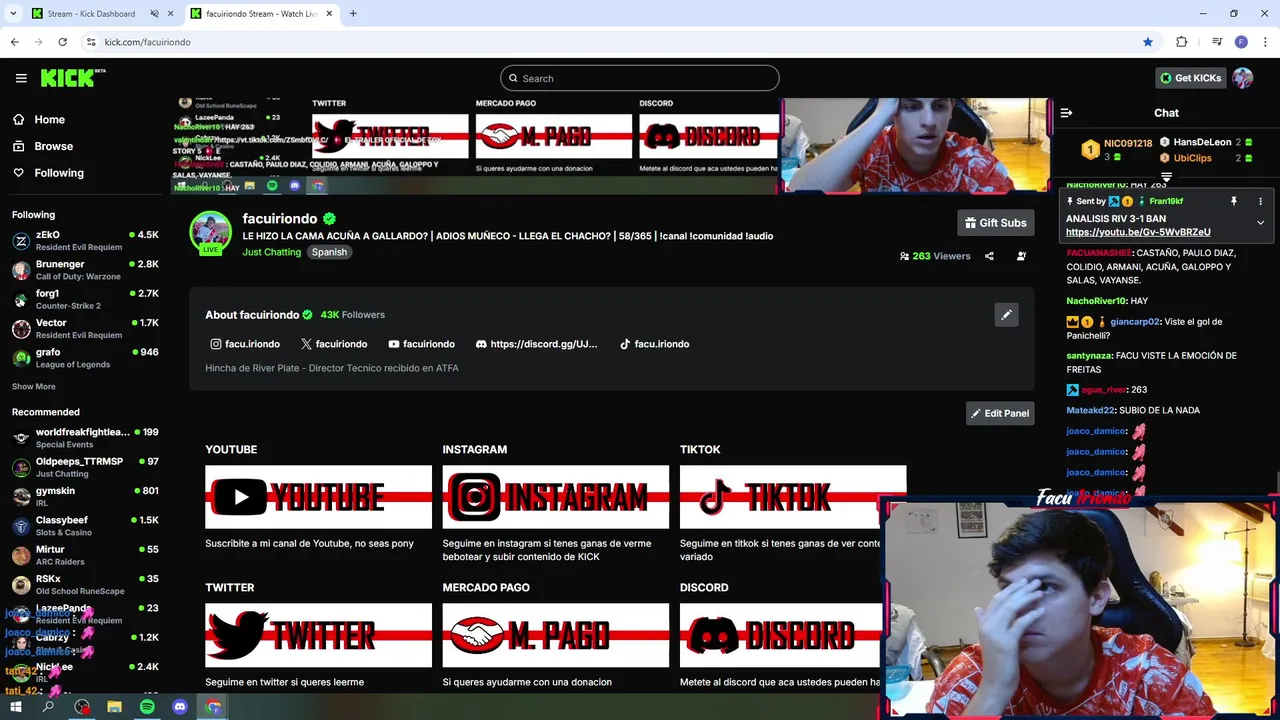
Task: Open Classybeef recommended channel
Action: point(85,526)
